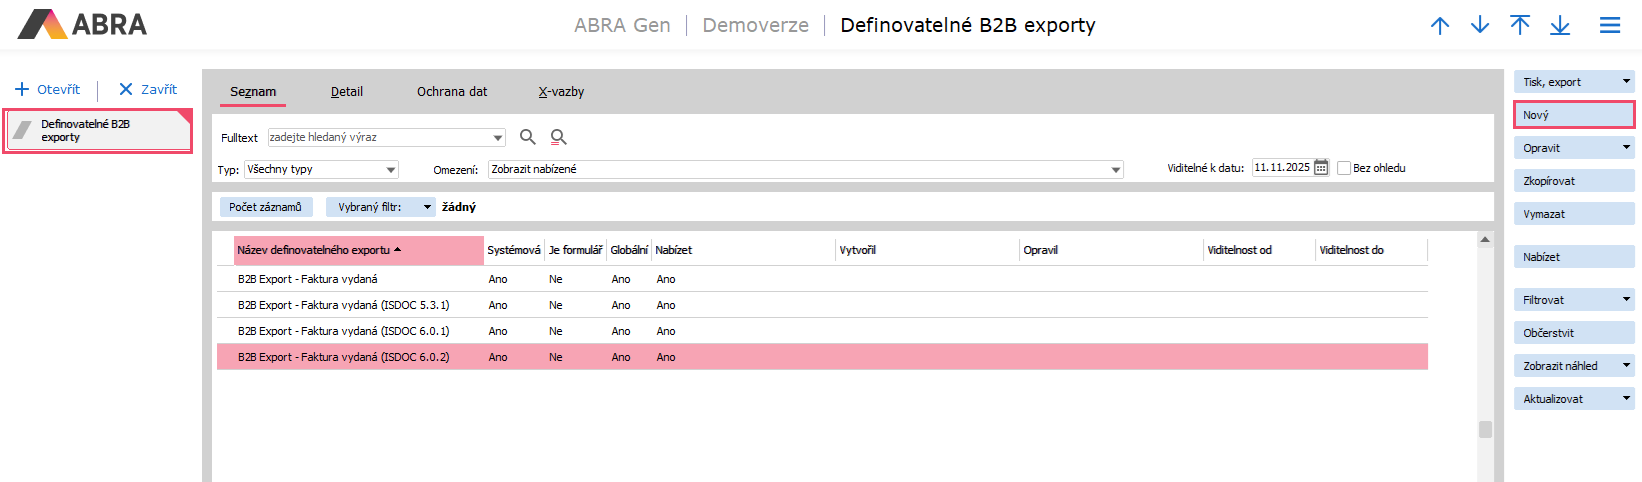Click the Vytvořil column header
The image size is (1642, 482).
pos(928,250)
